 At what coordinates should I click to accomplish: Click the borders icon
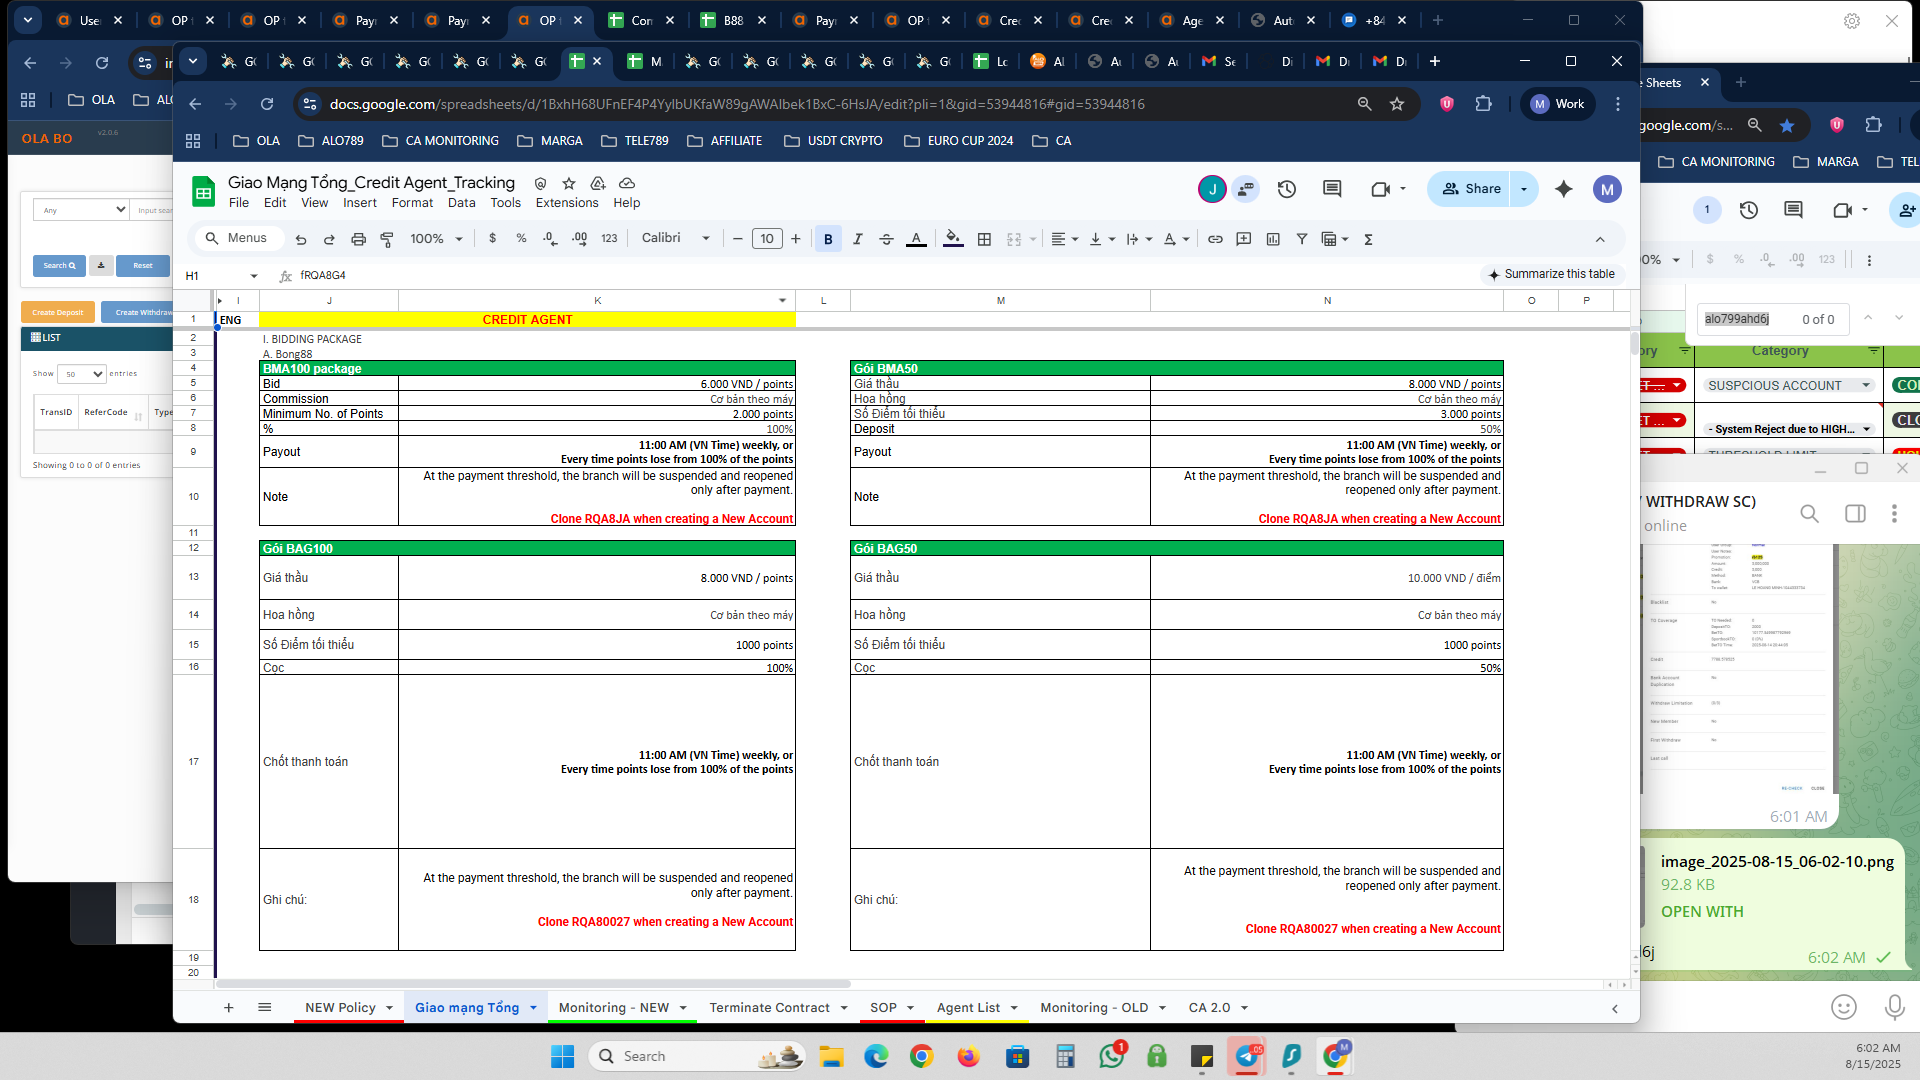point(984,239)
